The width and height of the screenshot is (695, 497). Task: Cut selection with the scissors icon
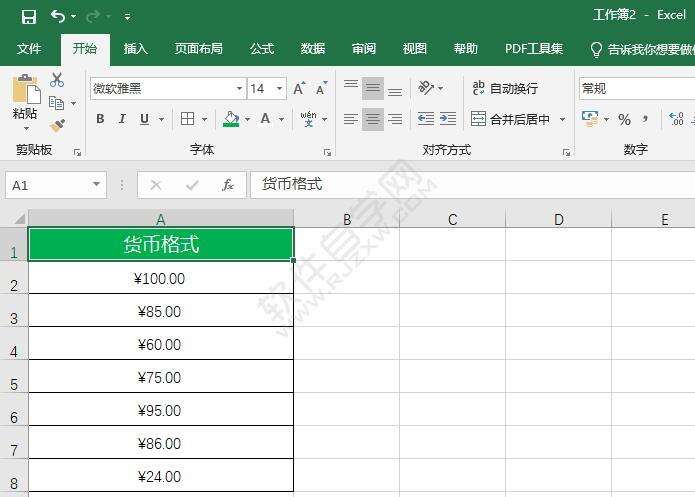57,80
